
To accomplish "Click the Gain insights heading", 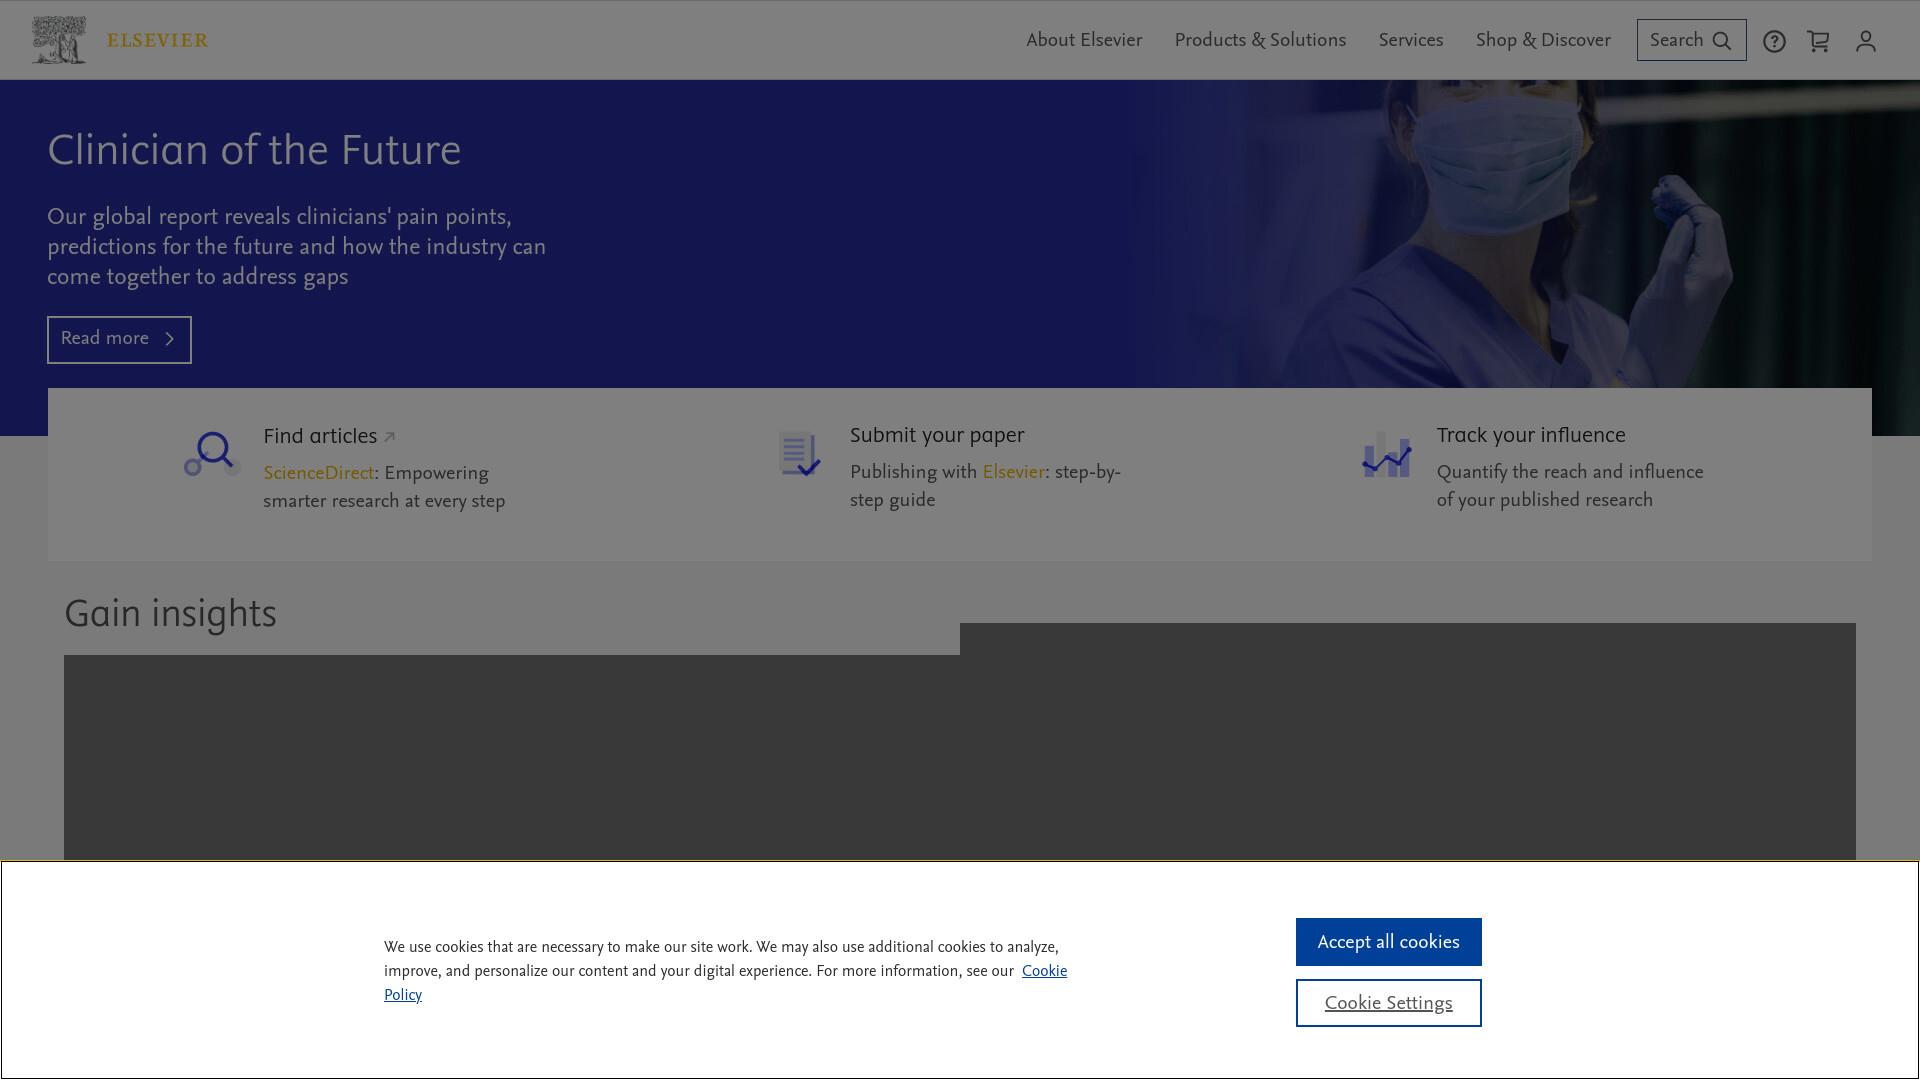I will pos(170,614).
